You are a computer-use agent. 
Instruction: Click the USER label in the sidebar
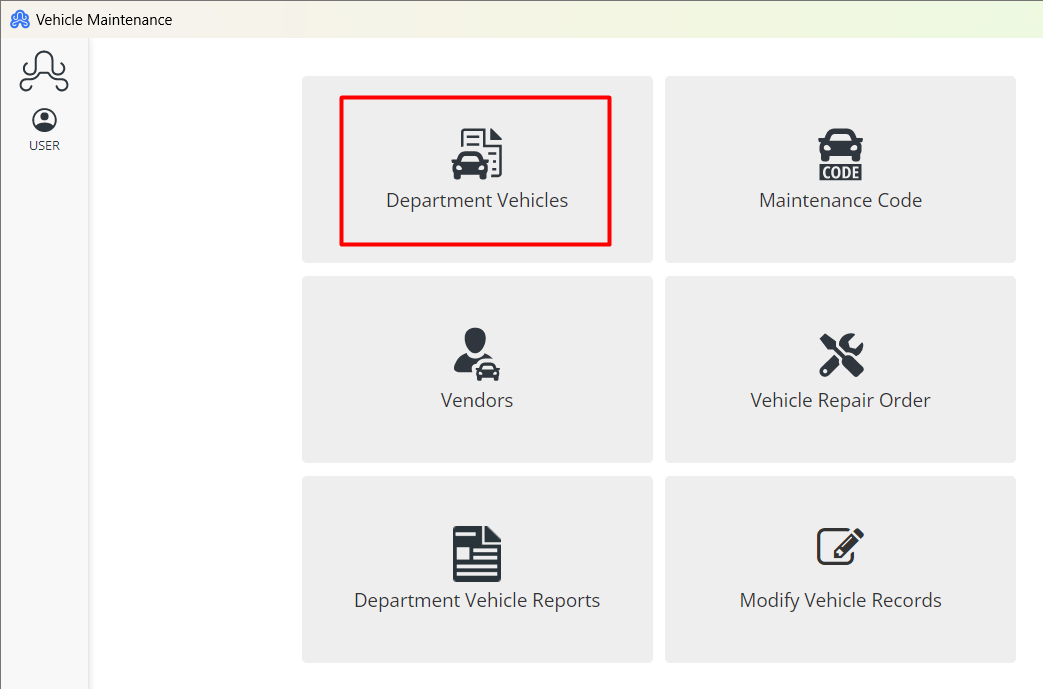(44, 145)
